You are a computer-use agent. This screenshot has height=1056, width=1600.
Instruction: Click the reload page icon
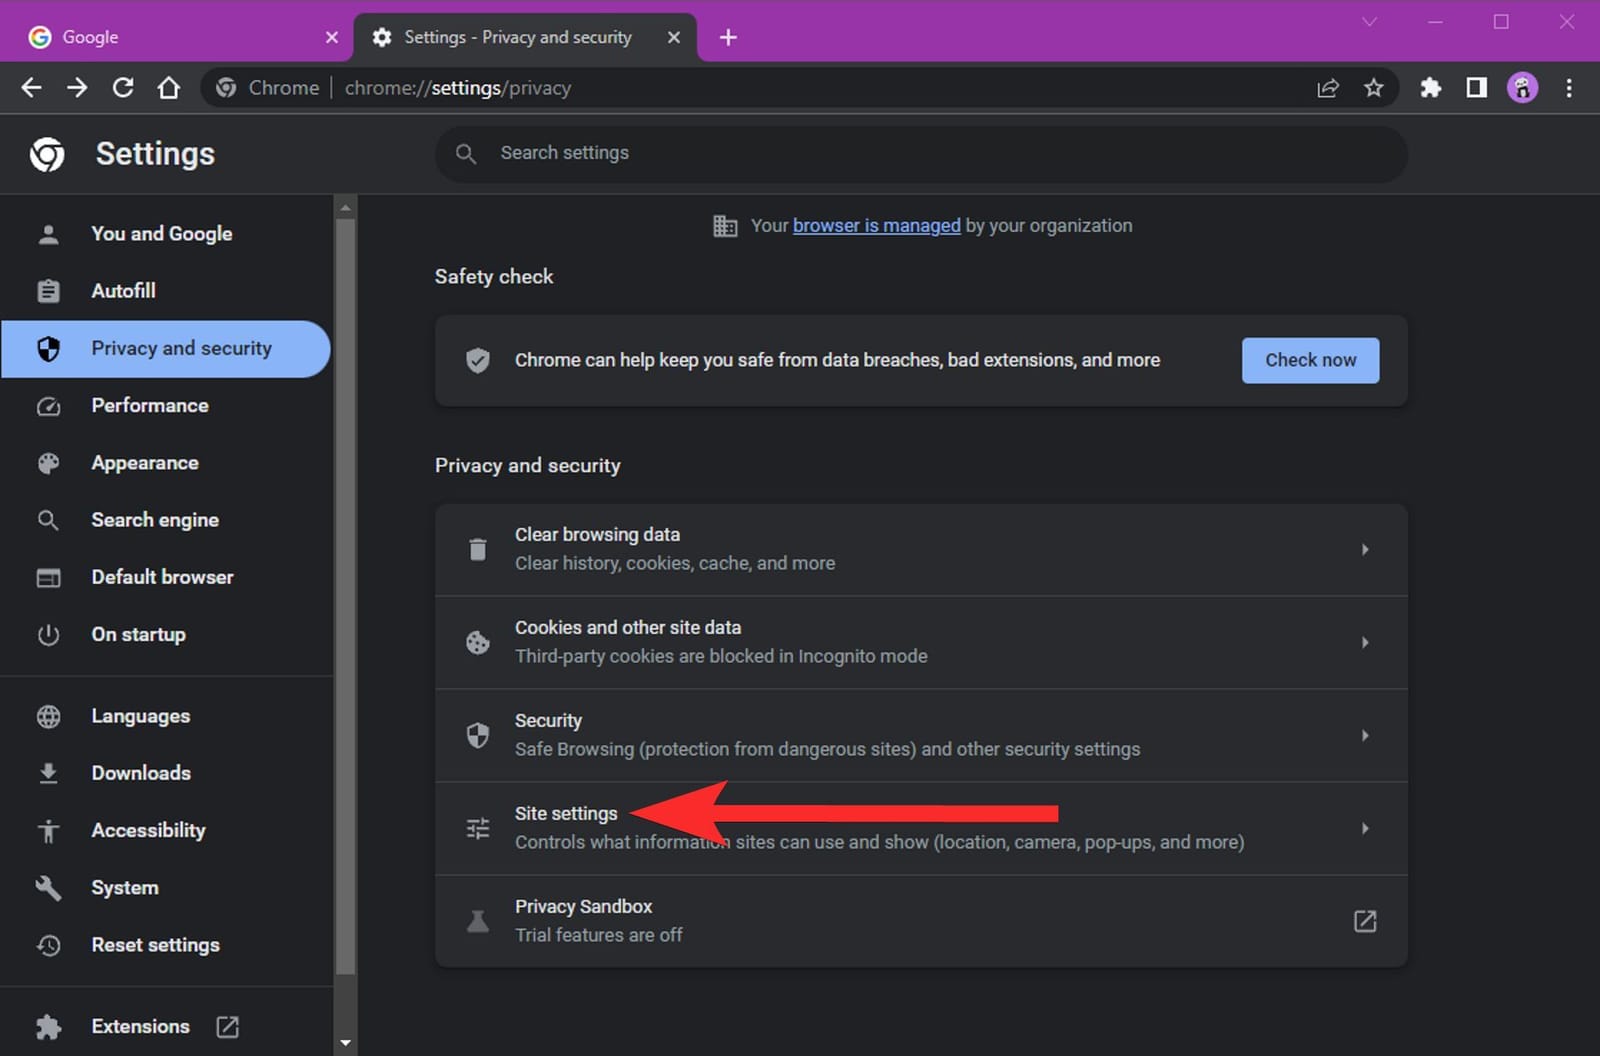[123, 88]
